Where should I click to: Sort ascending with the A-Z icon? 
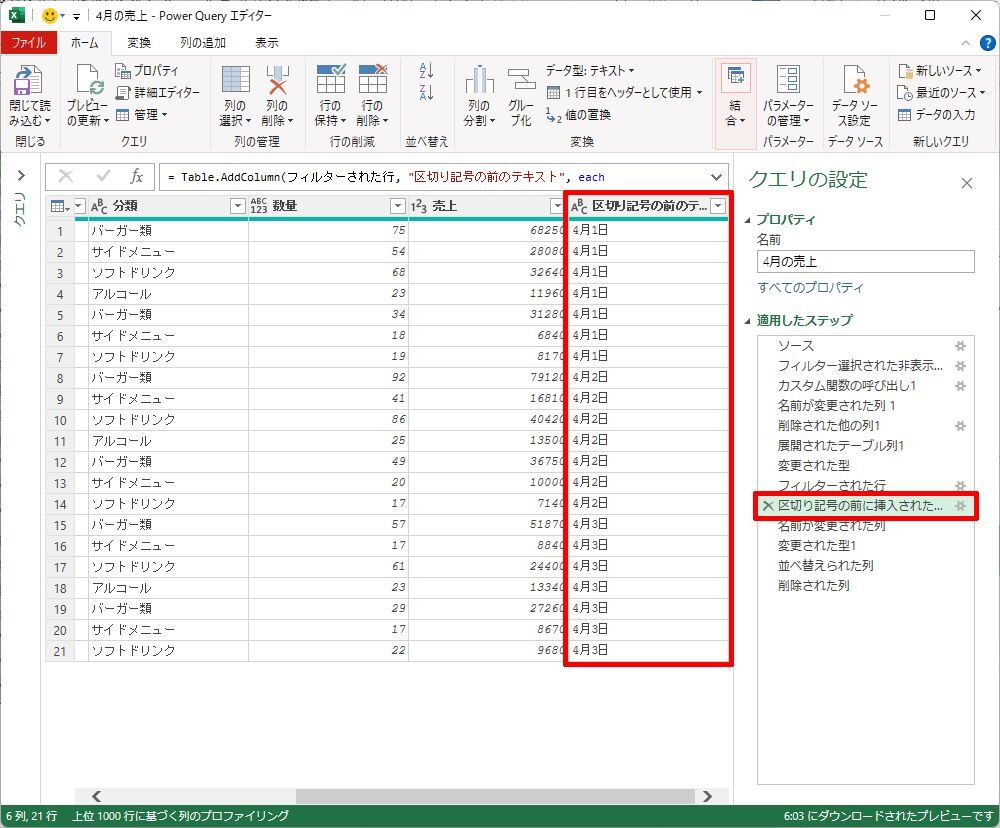(x=427, y=71)
